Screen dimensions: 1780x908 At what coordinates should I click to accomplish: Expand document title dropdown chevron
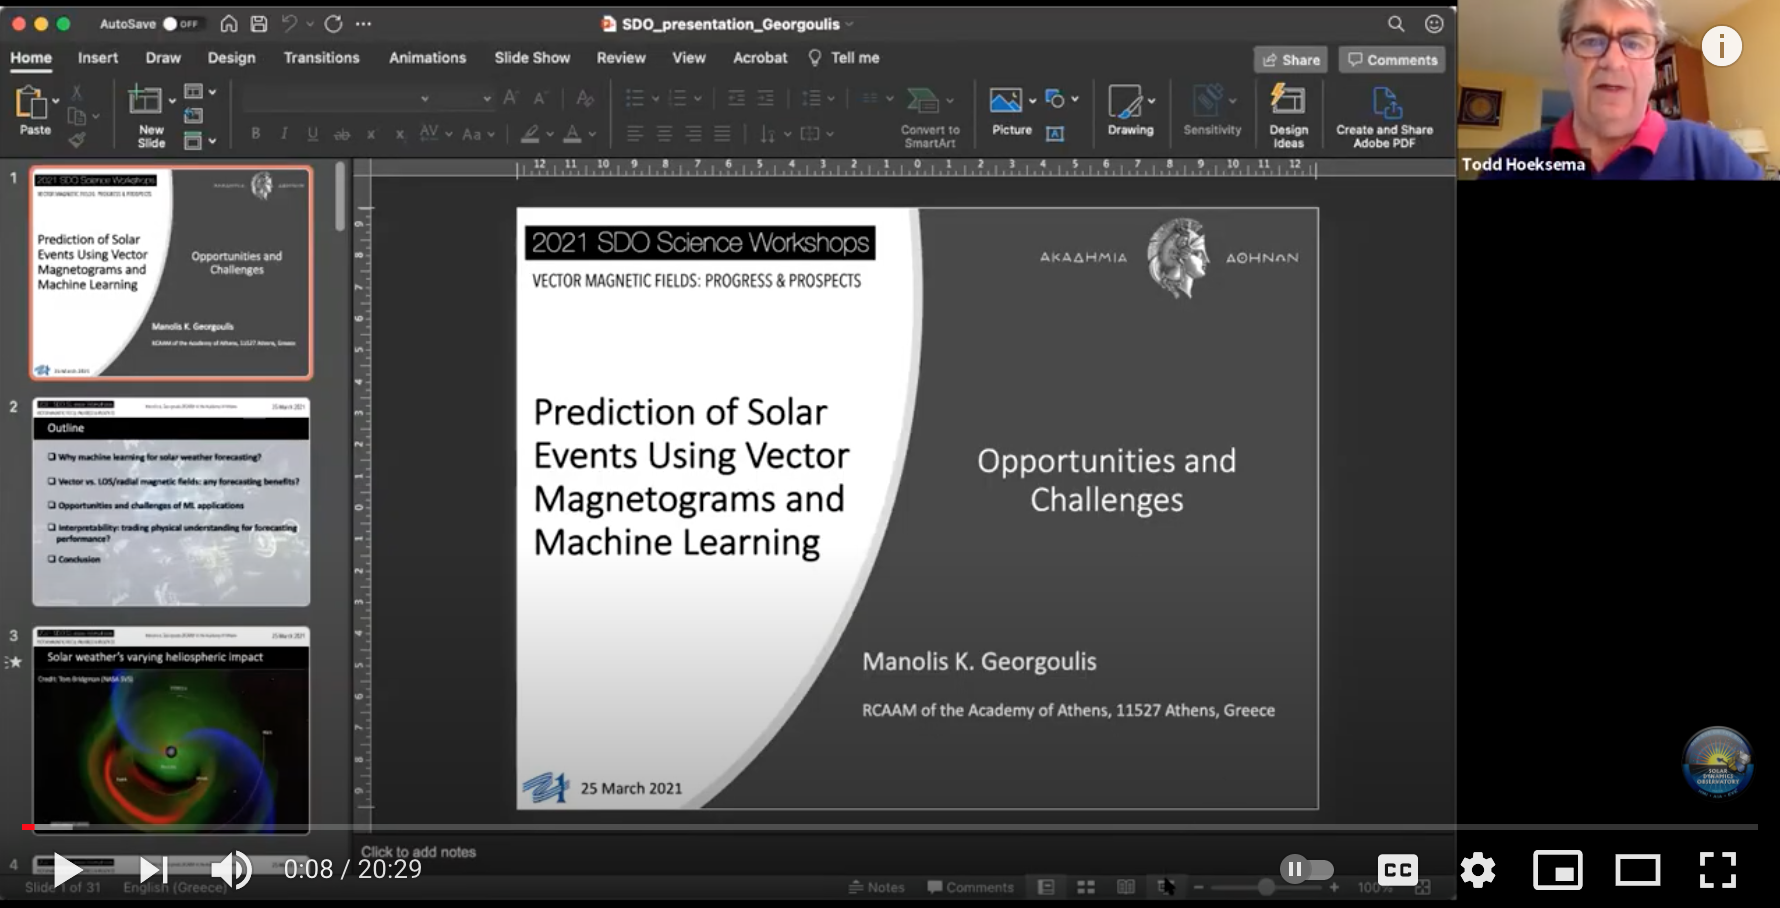[850, 24]
